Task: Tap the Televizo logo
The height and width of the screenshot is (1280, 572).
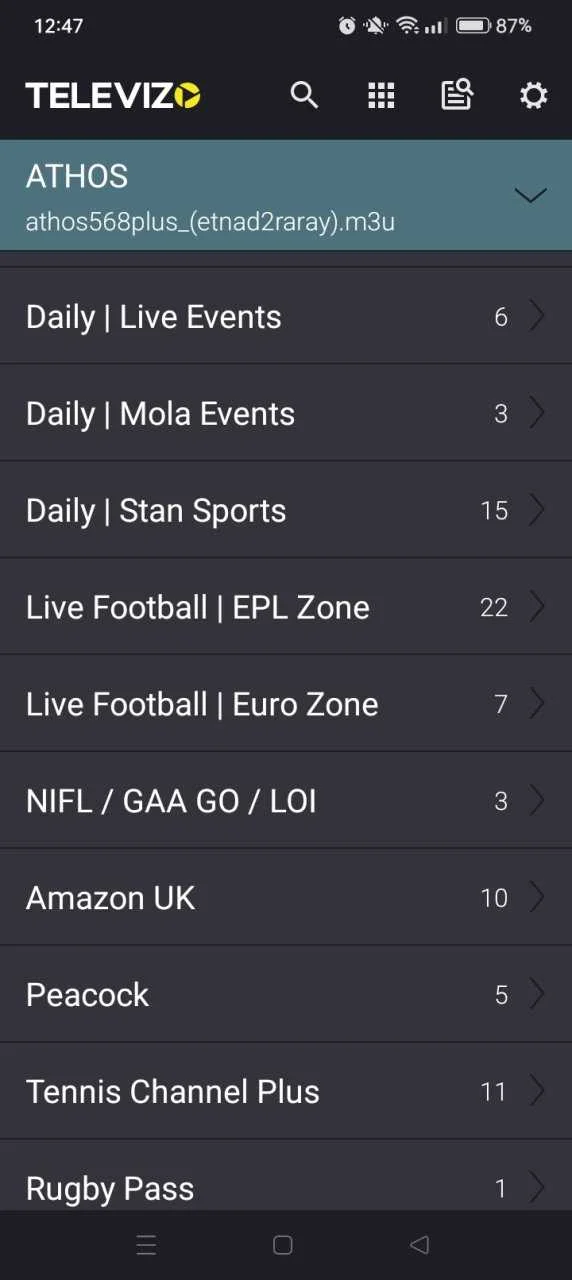Action: click(x=113, y=95)
